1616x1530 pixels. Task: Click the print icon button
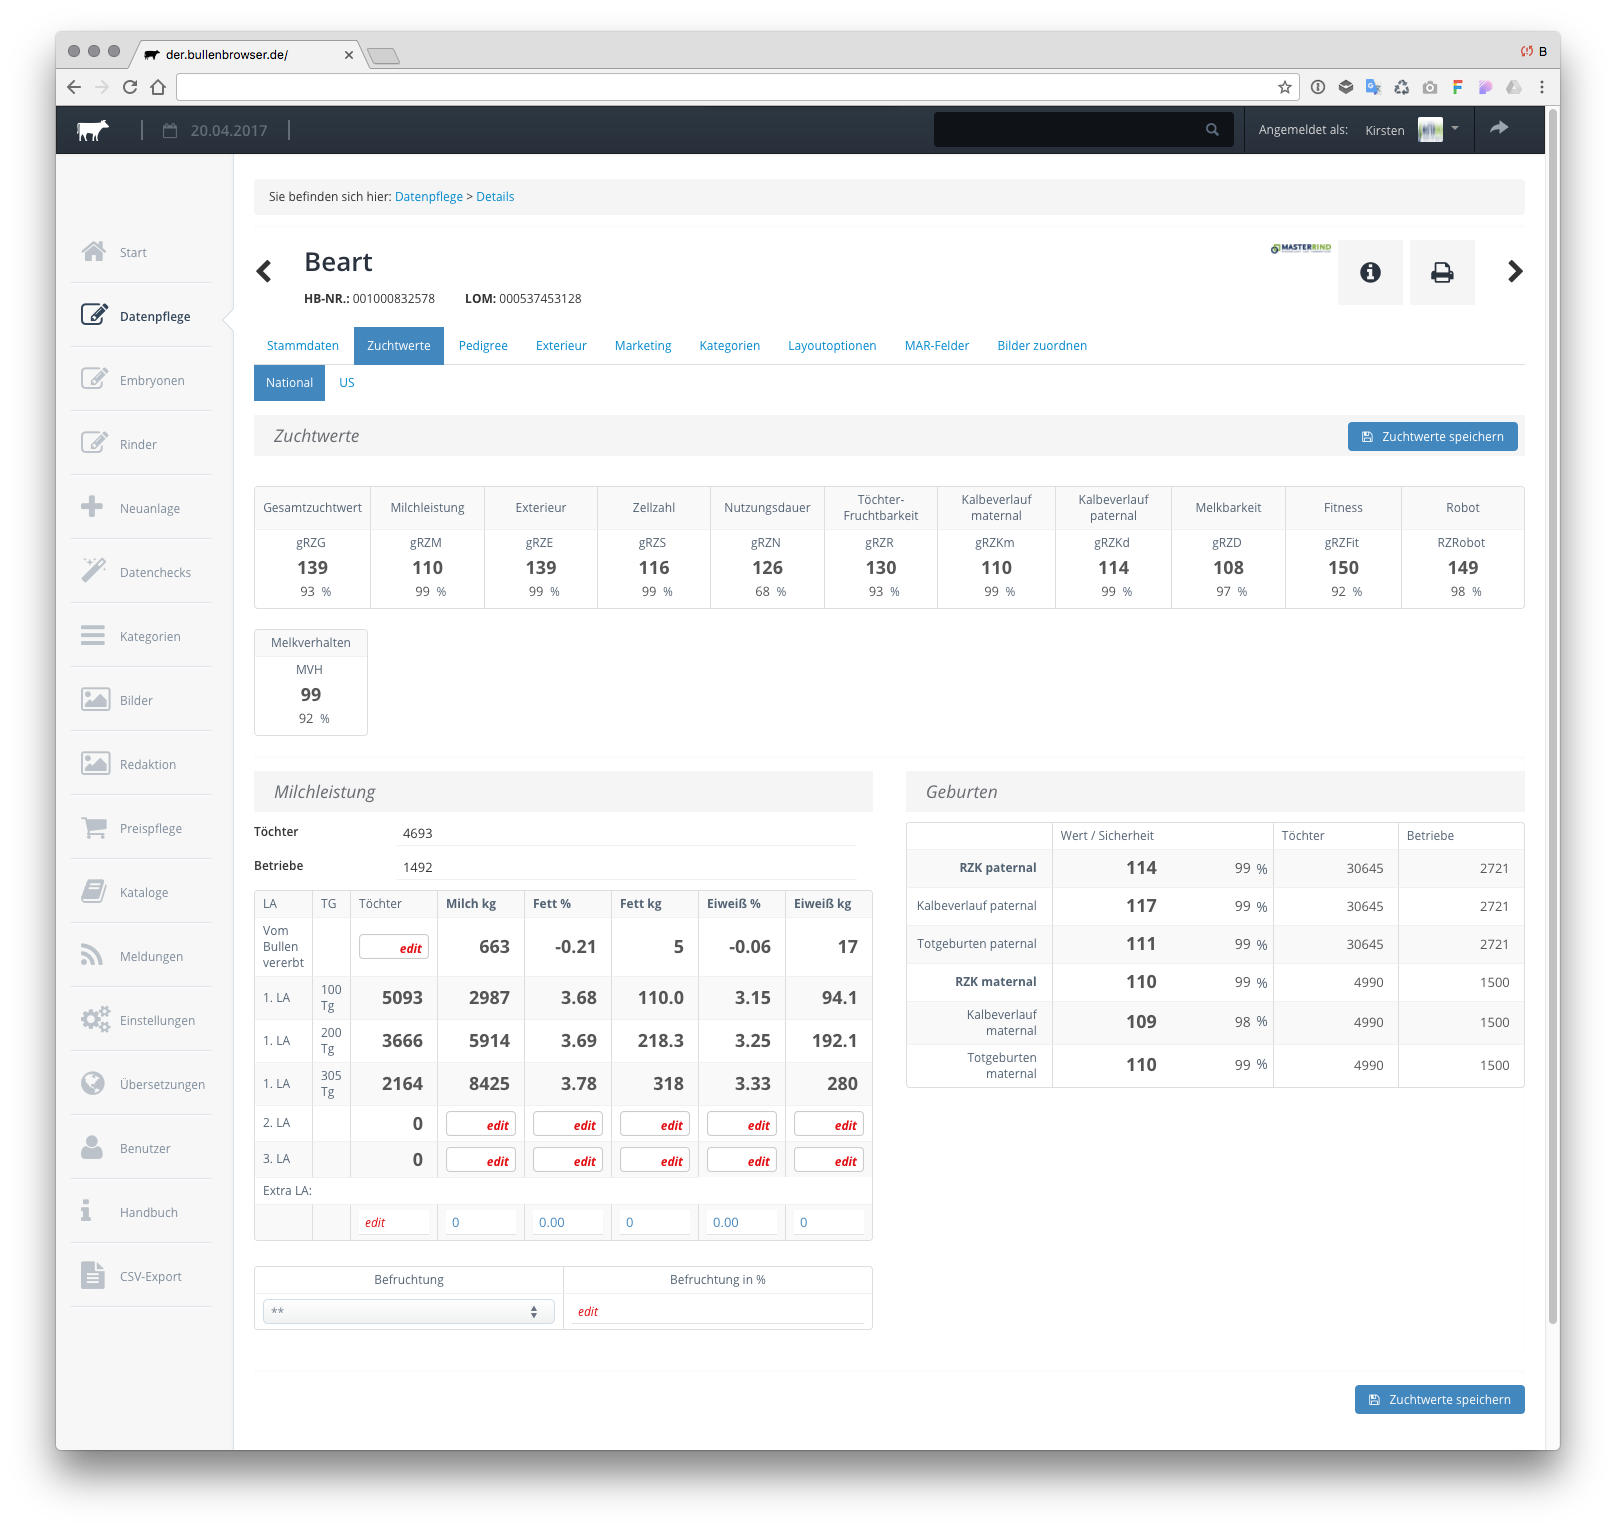click(x=1441, y=272)
